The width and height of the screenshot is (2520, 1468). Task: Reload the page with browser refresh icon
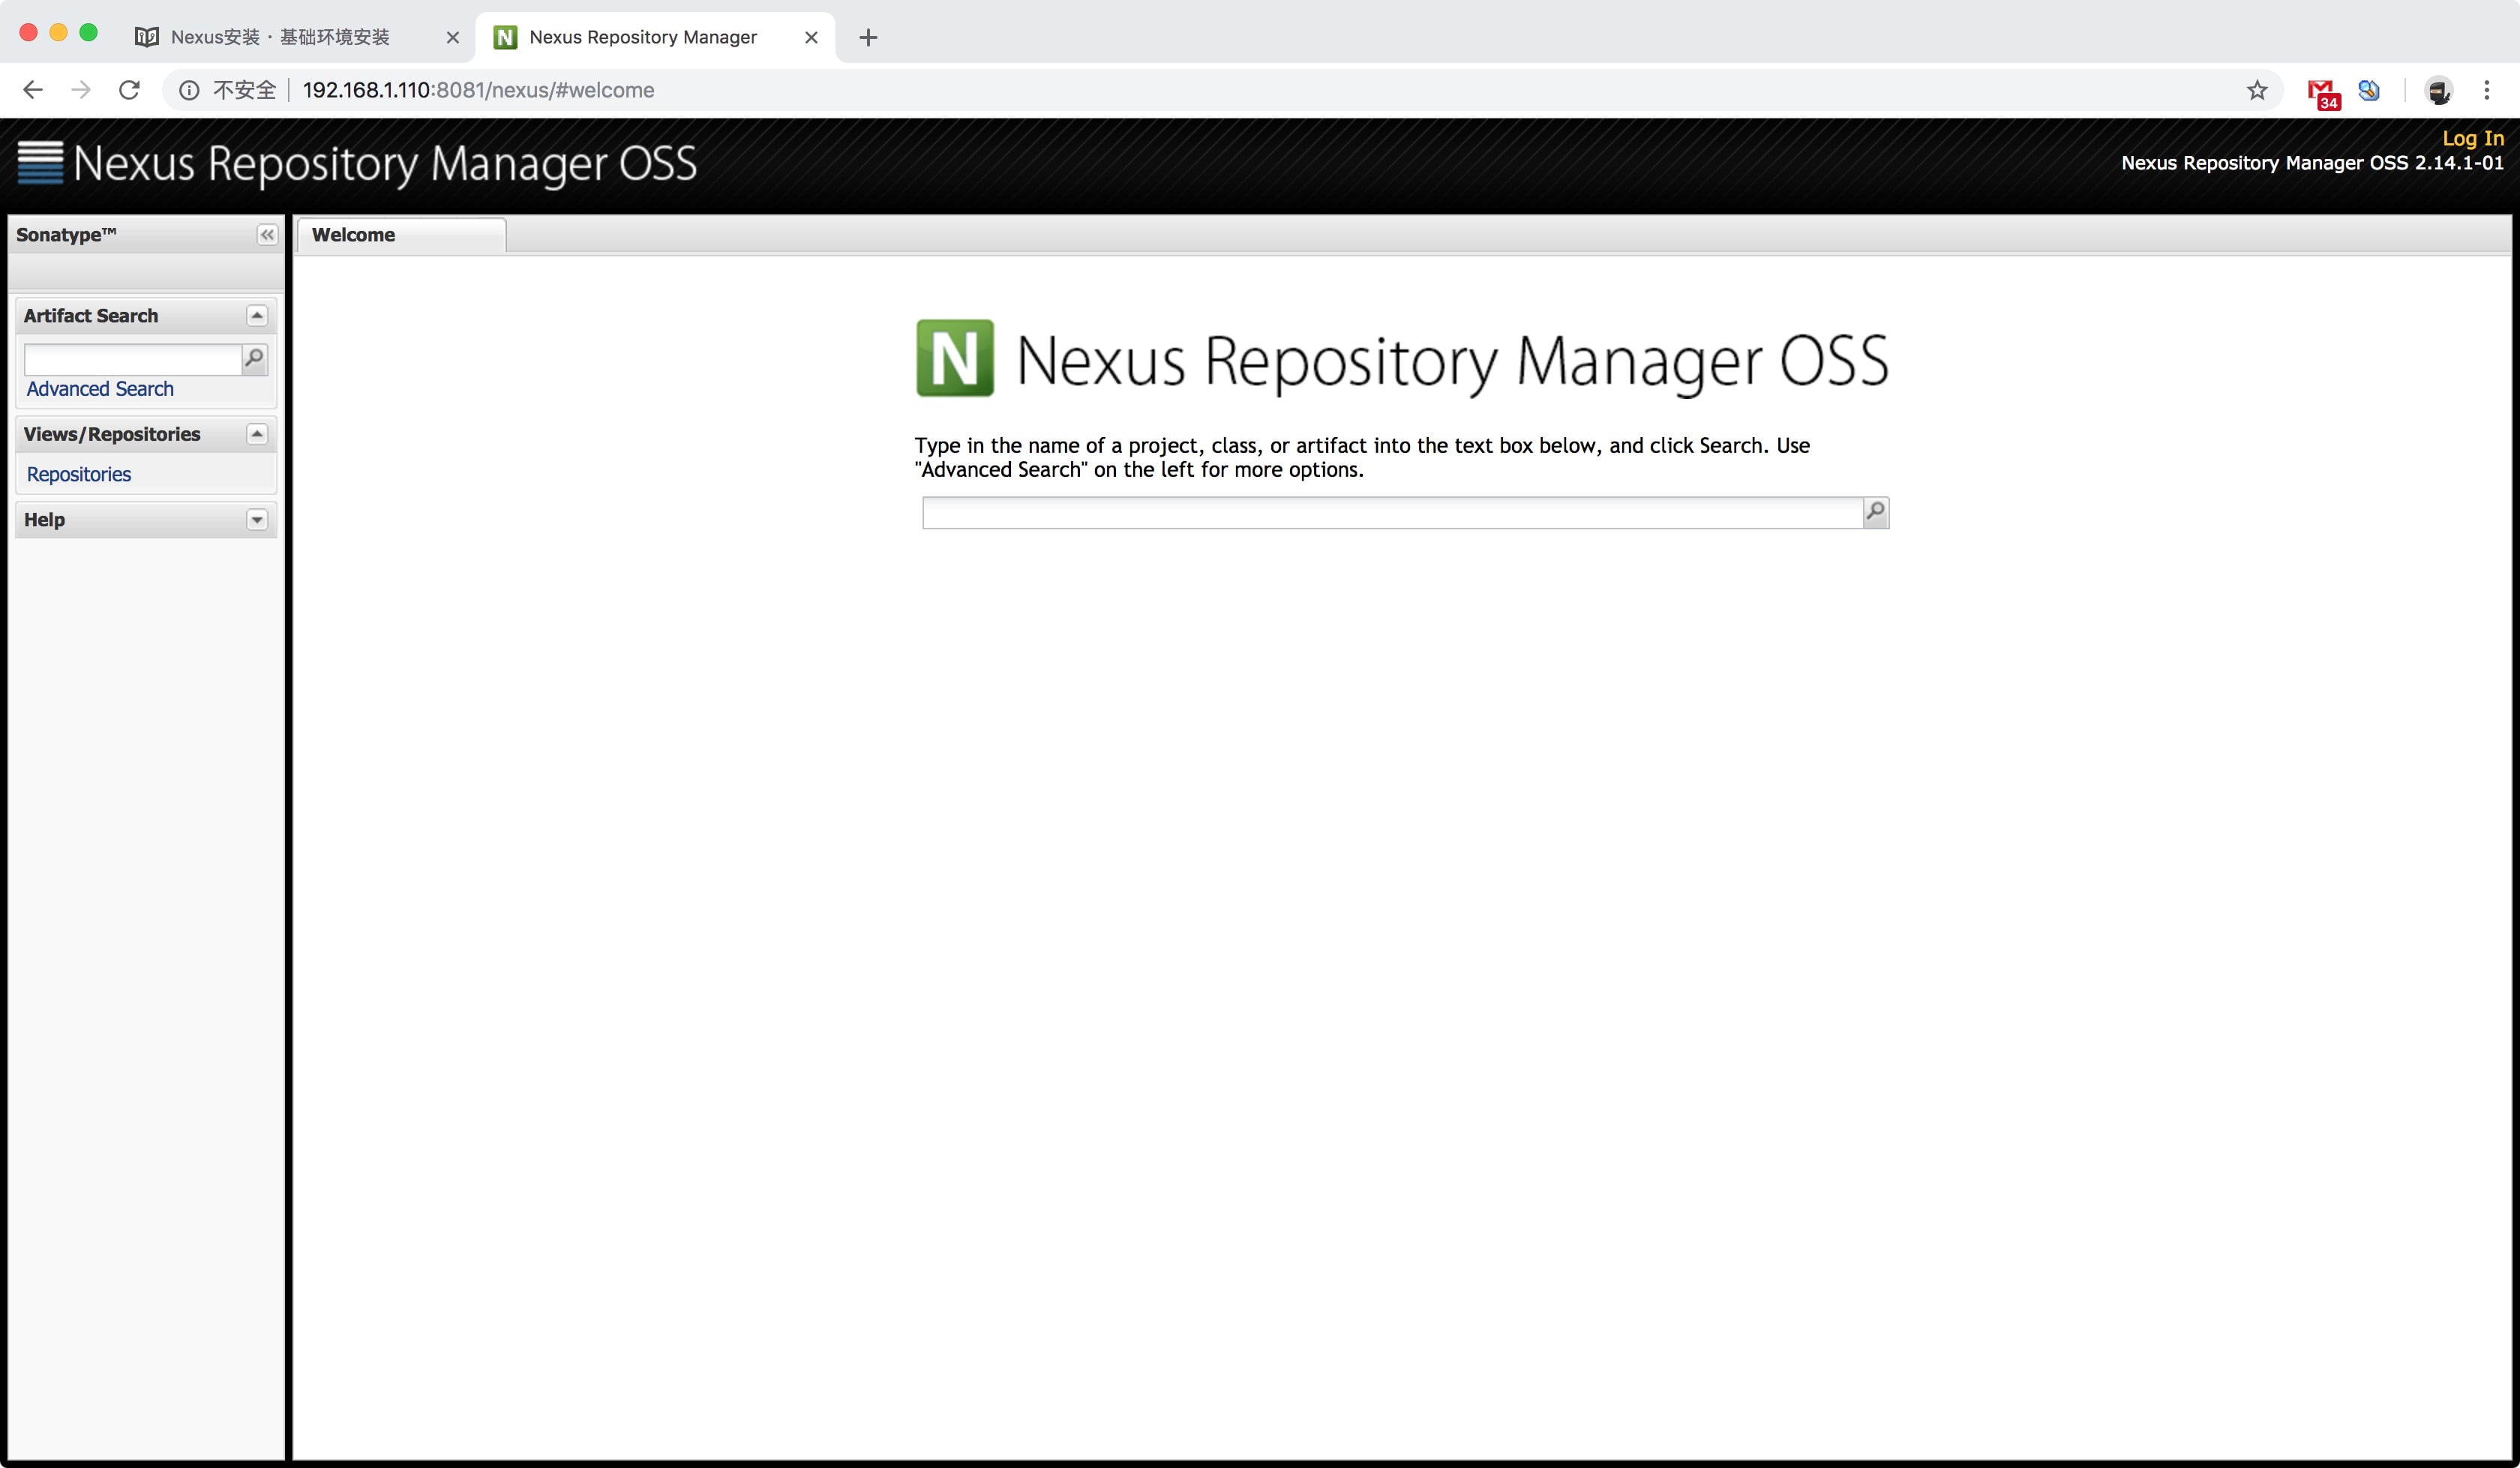(x=129, y=90)
